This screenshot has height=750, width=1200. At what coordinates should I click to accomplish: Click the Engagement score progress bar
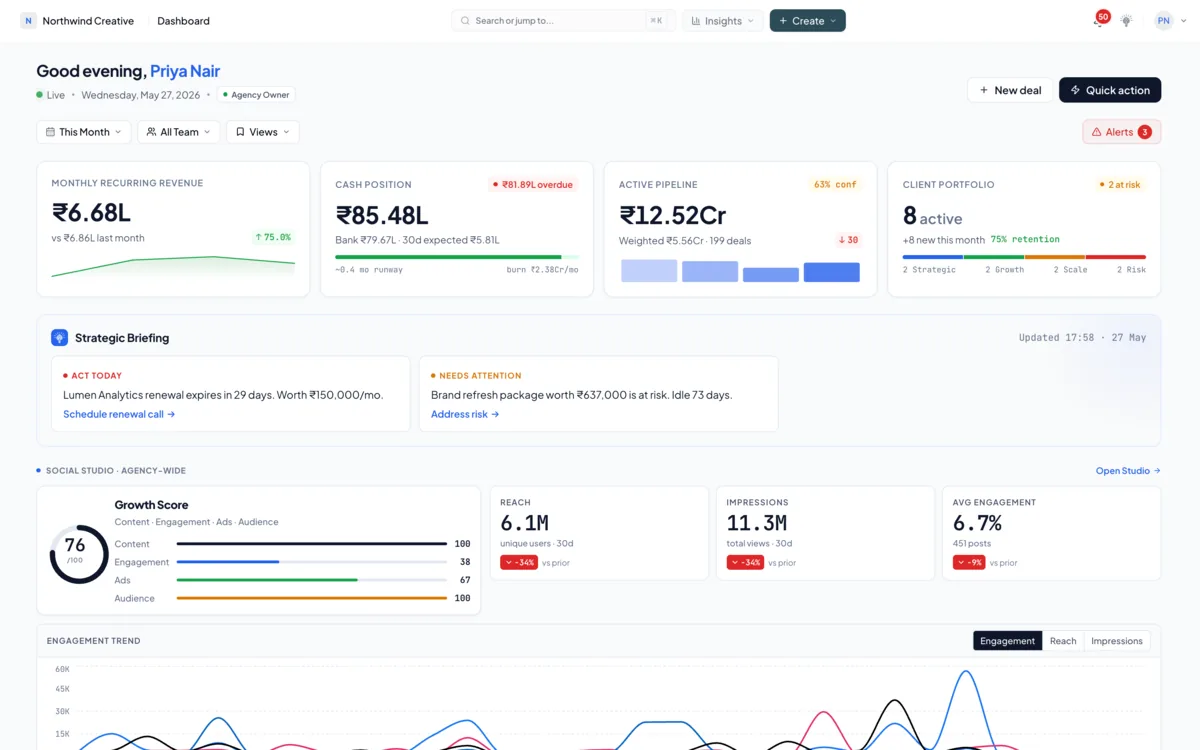[312, 562]
